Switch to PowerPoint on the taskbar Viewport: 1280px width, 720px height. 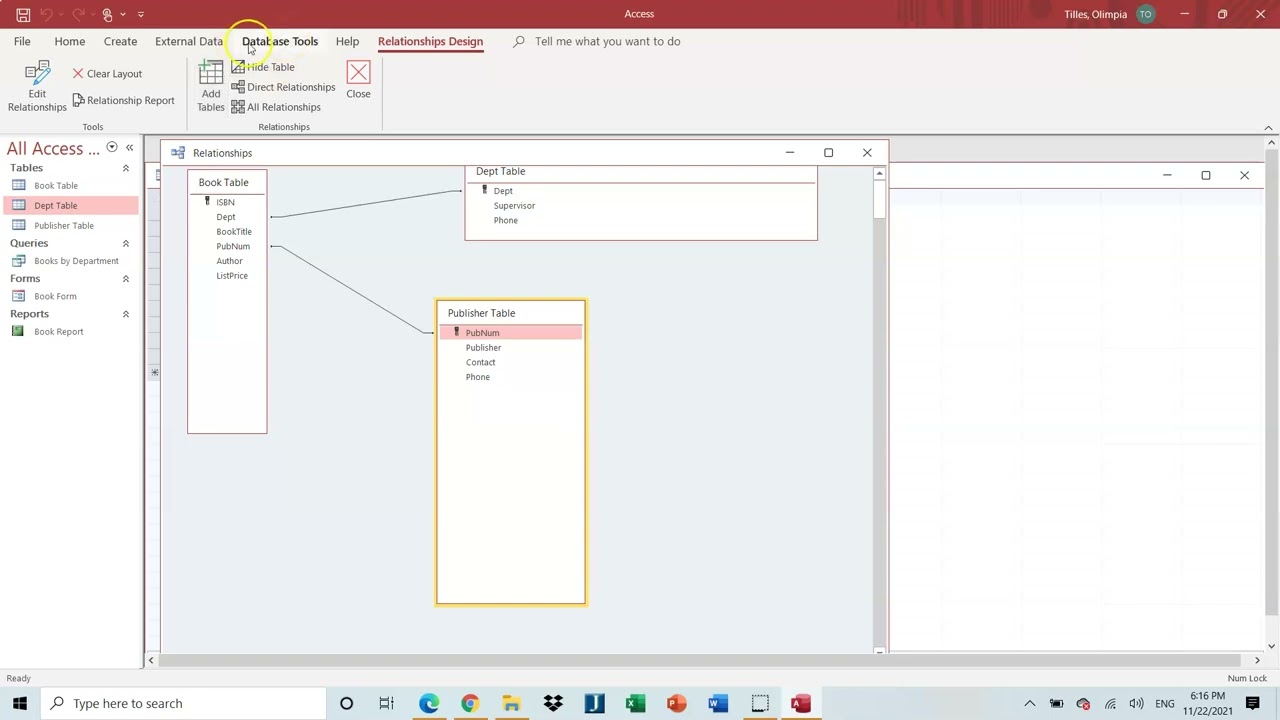(x=677, y=703)
